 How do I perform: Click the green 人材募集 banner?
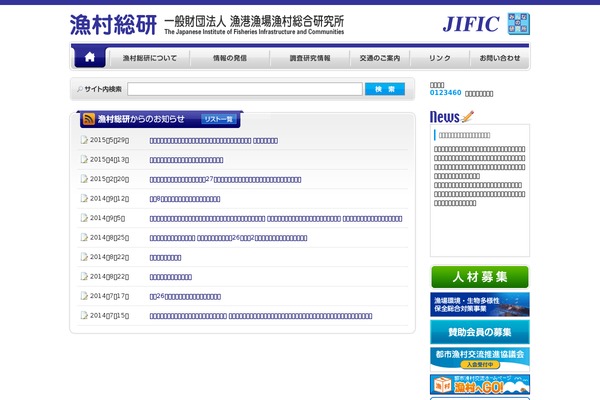(480, 277)
